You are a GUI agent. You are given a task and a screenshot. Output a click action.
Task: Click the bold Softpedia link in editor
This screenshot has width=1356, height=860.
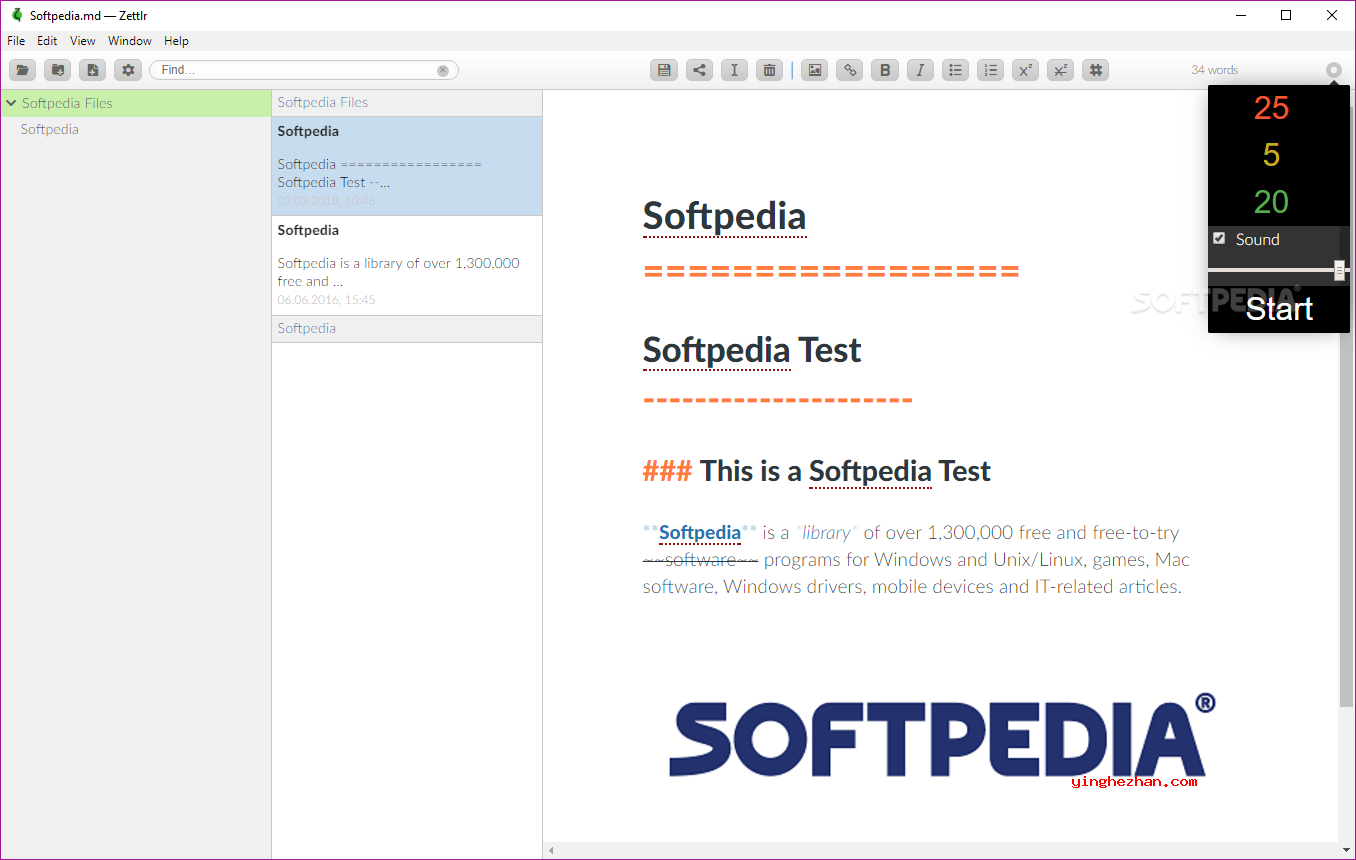[x=700, y=532]
